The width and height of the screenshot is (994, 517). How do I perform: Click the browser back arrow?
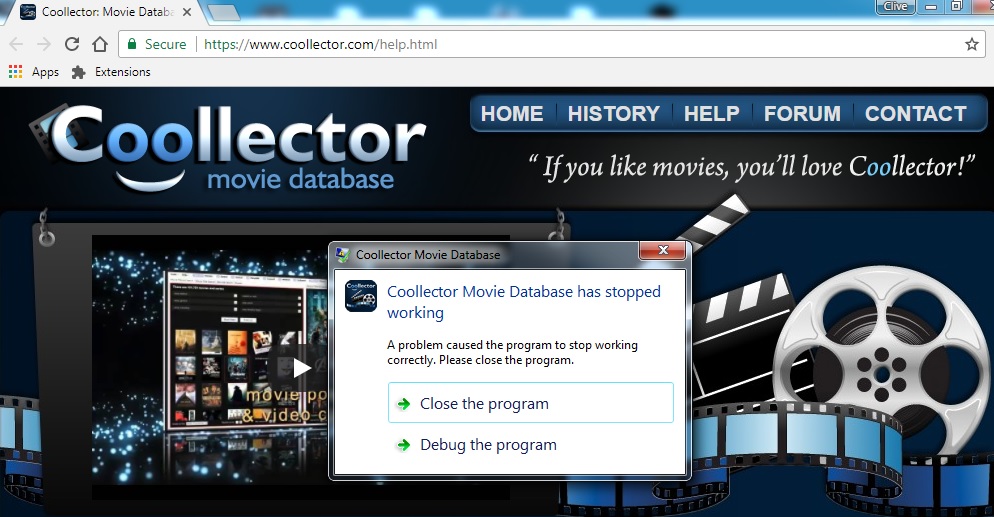(16, 44)
